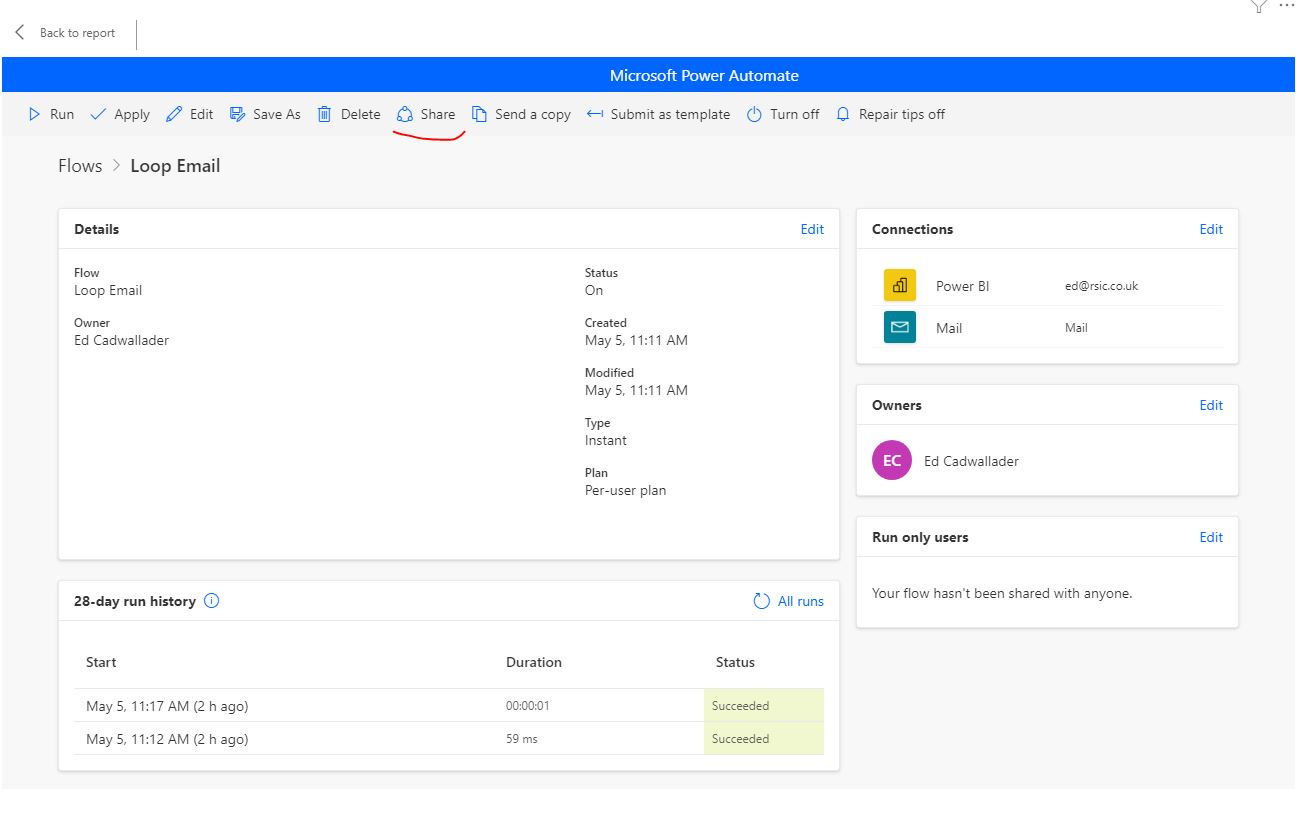Click the 59 ms duration value

[521, 739]
